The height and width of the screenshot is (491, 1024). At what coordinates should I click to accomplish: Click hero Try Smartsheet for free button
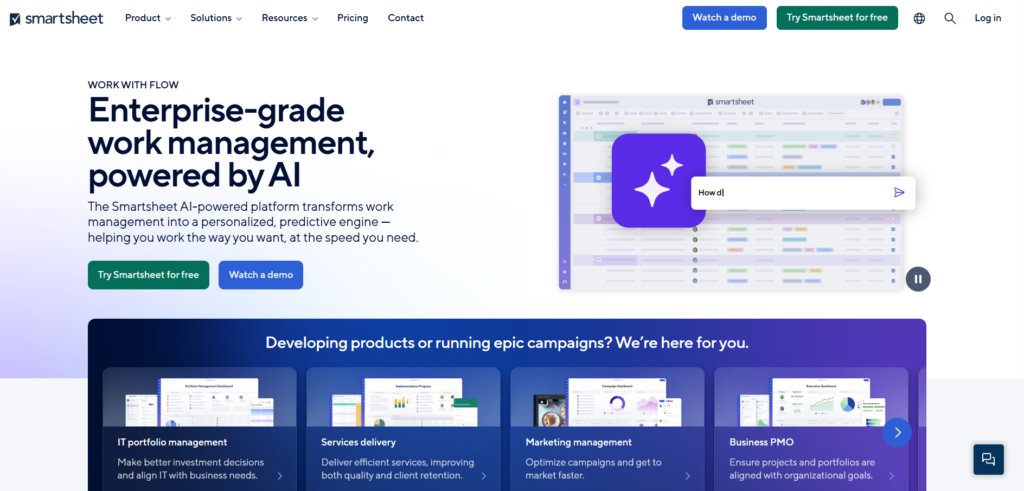pos(148,275)
